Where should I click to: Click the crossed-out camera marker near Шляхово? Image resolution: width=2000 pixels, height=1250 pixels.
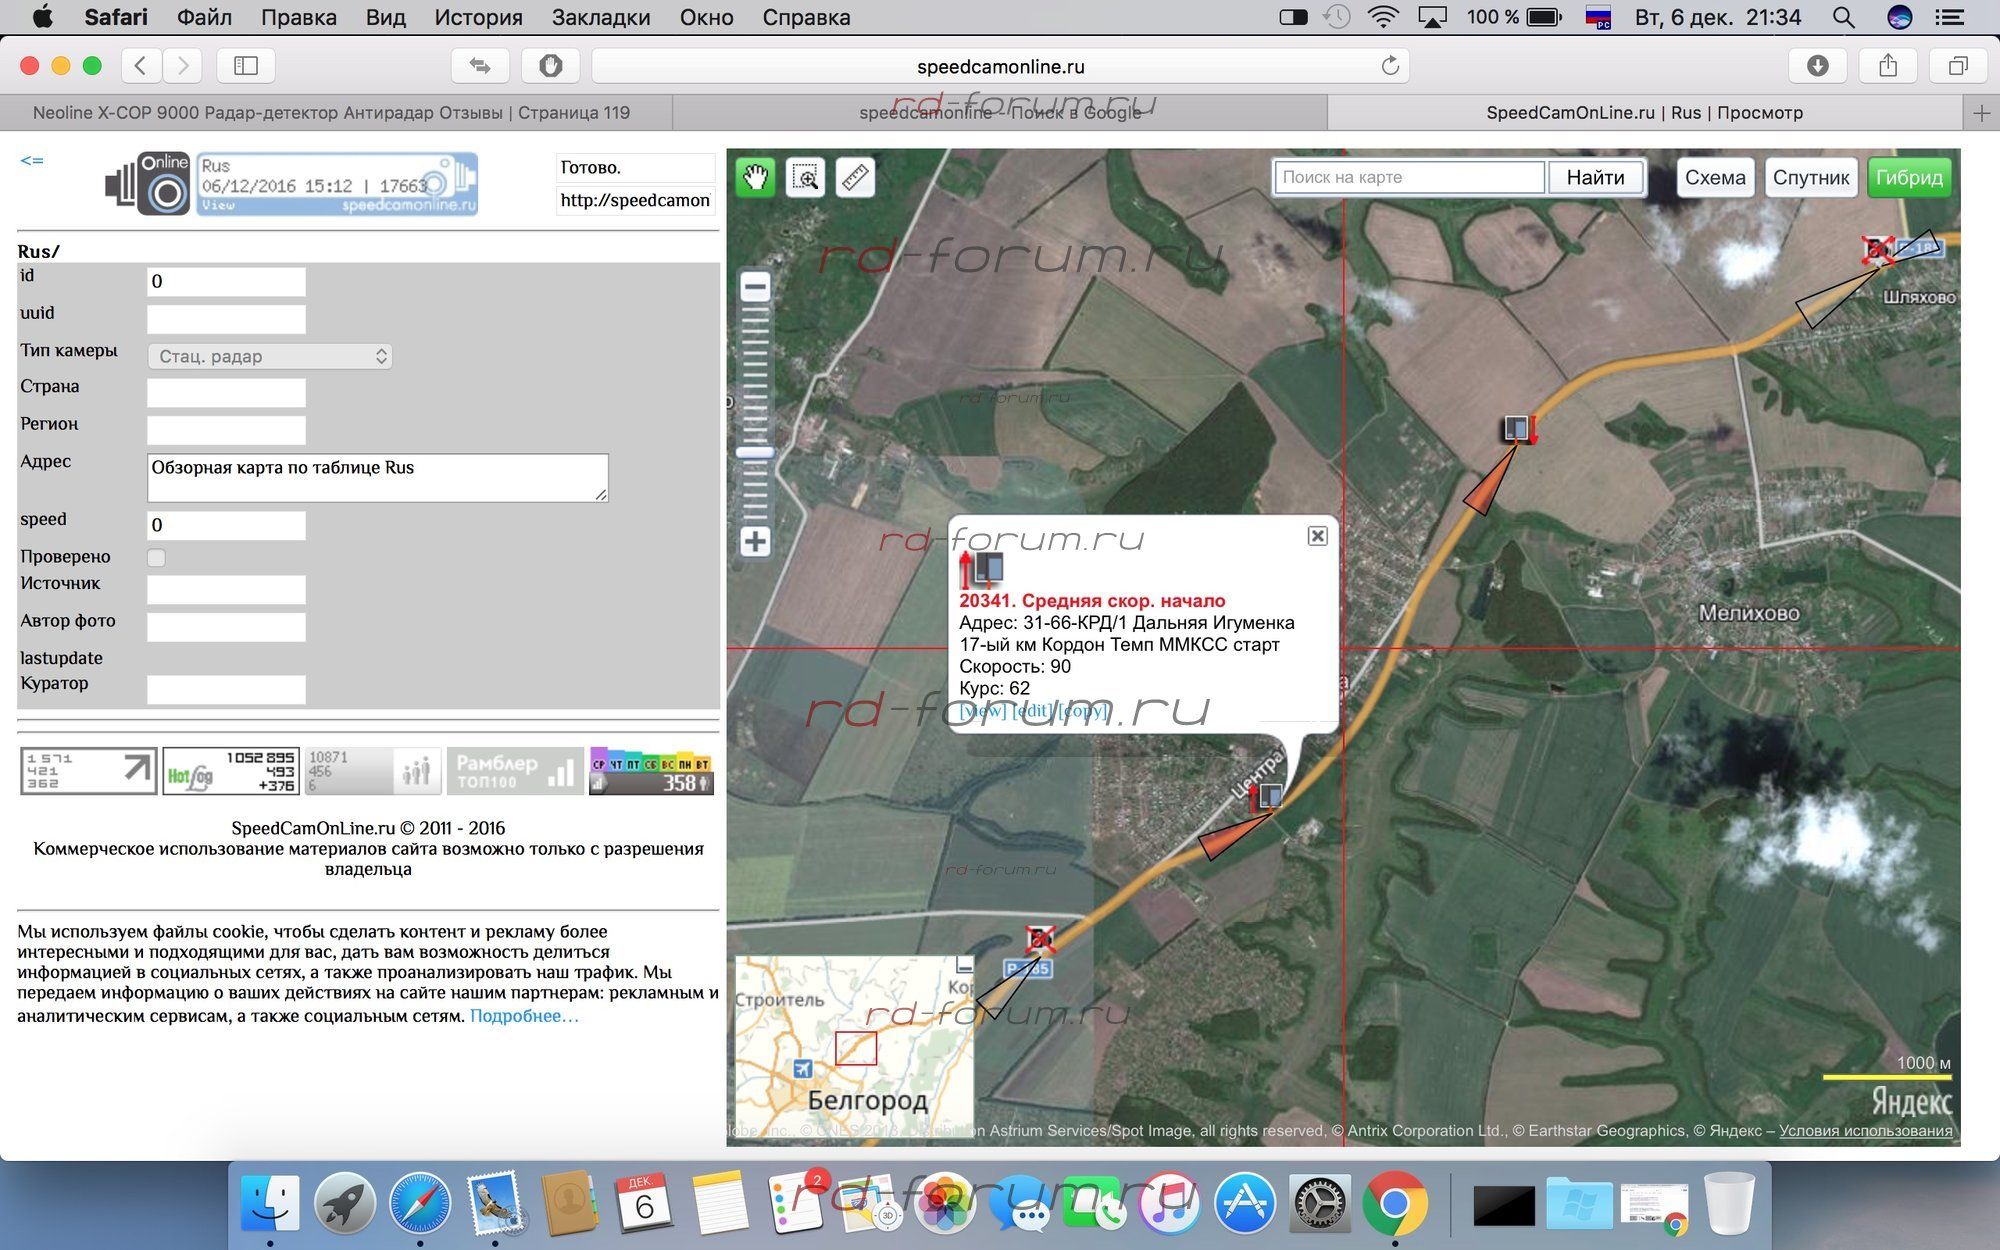point(1877,250)
